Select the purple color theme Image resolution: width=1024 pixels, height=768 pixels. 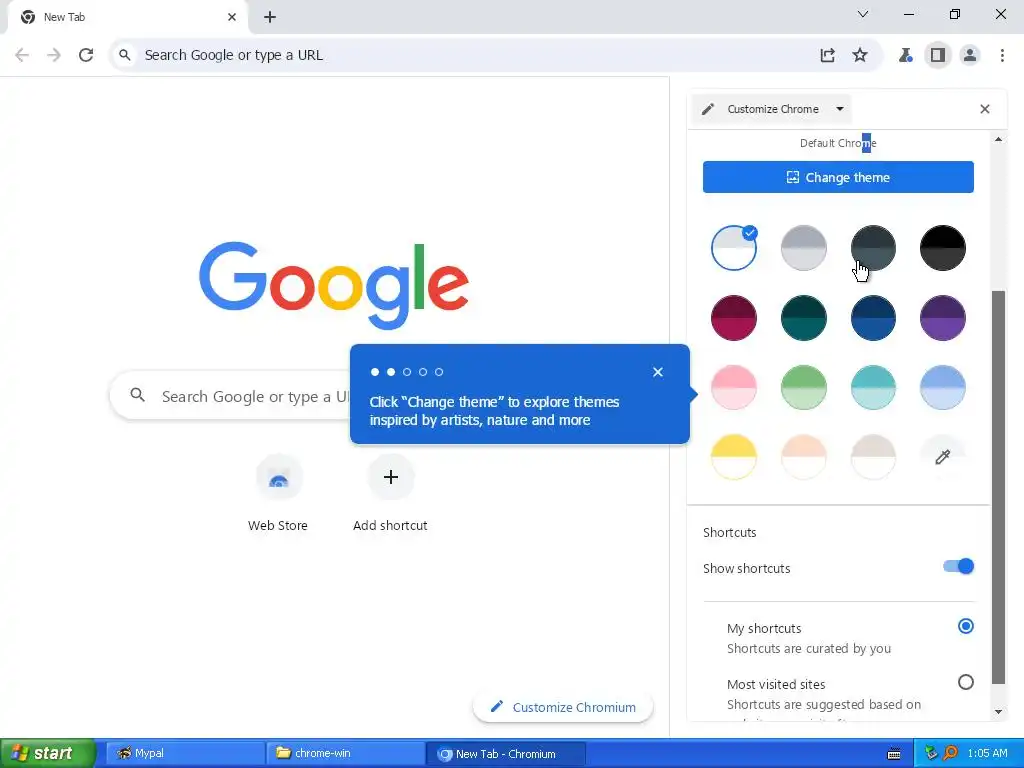pos(942,318)
